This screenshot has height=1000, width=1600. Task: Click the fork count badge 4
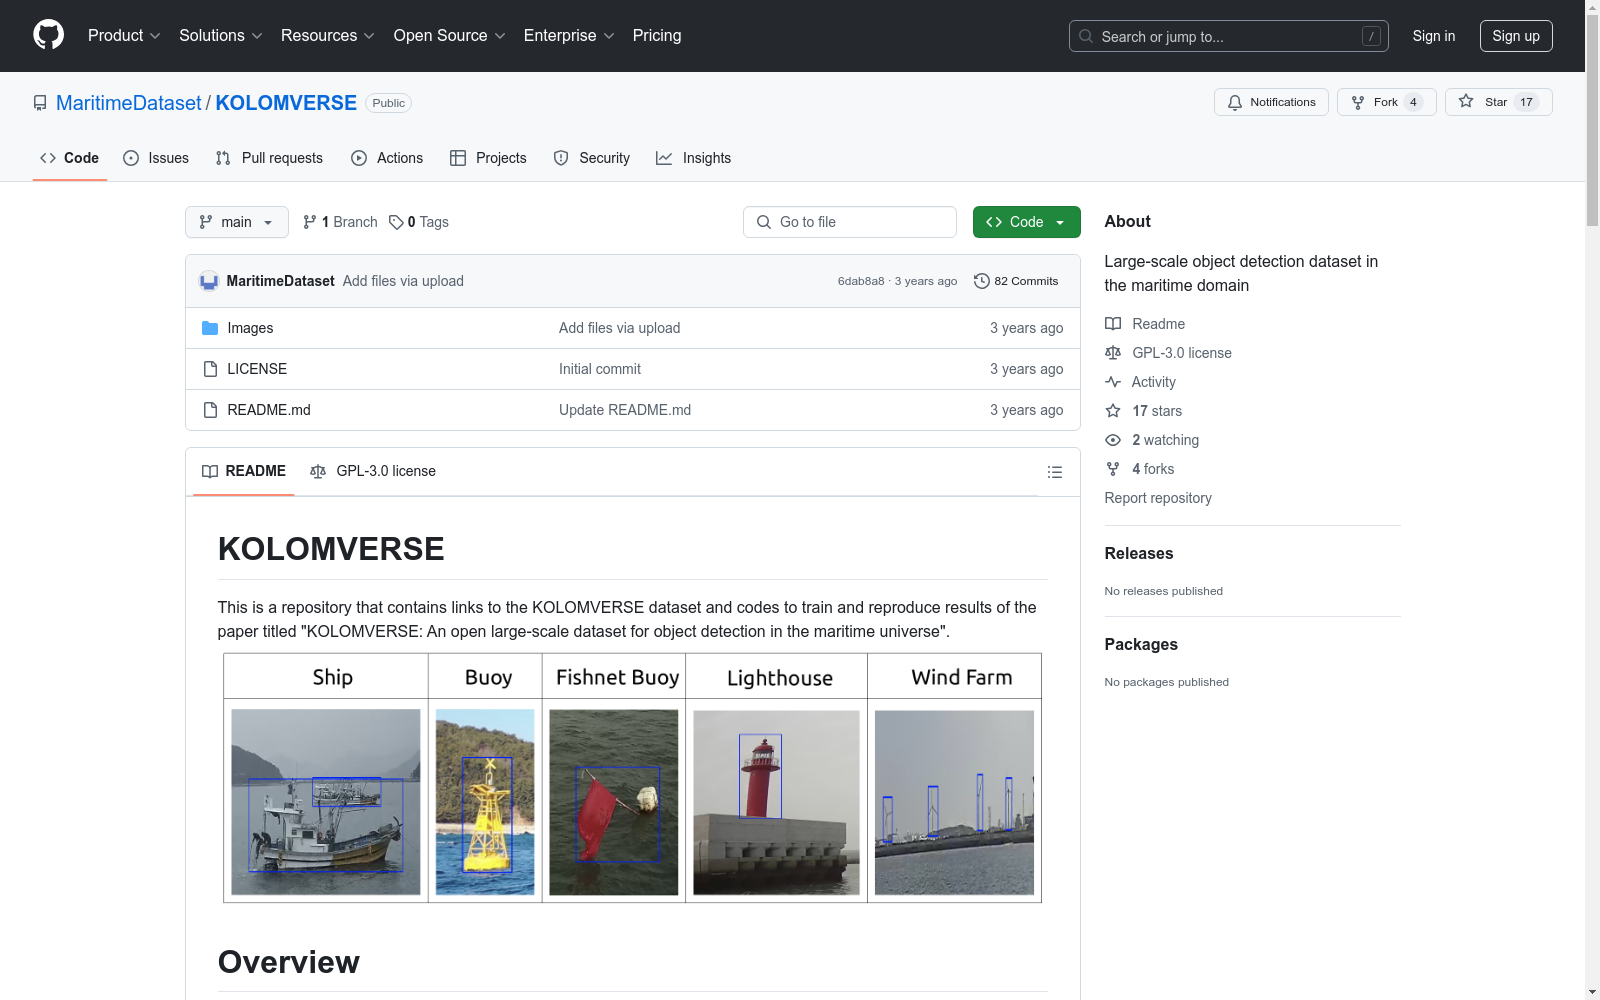[1413, 102]
